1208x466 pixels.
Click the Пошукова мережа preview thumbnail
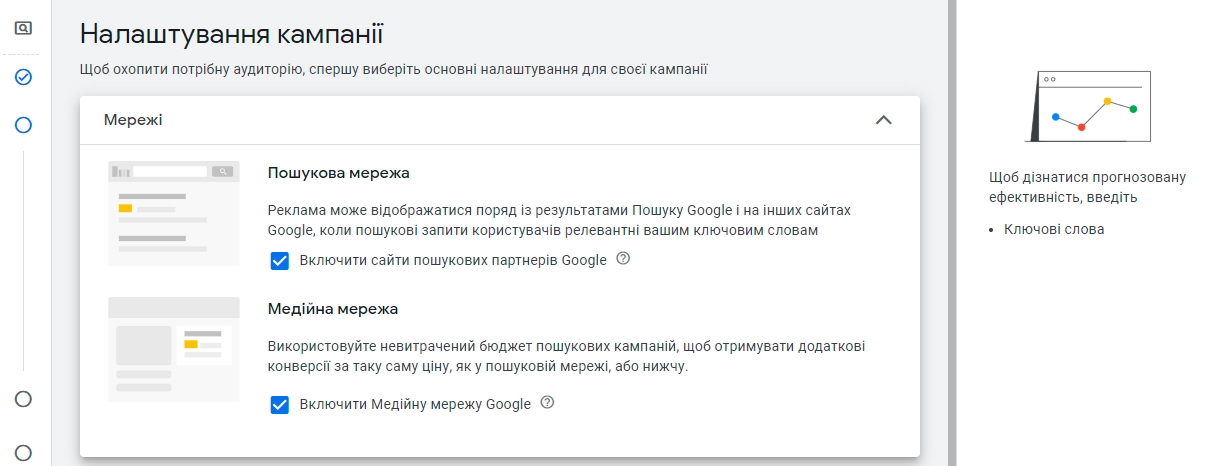(174, 213)
